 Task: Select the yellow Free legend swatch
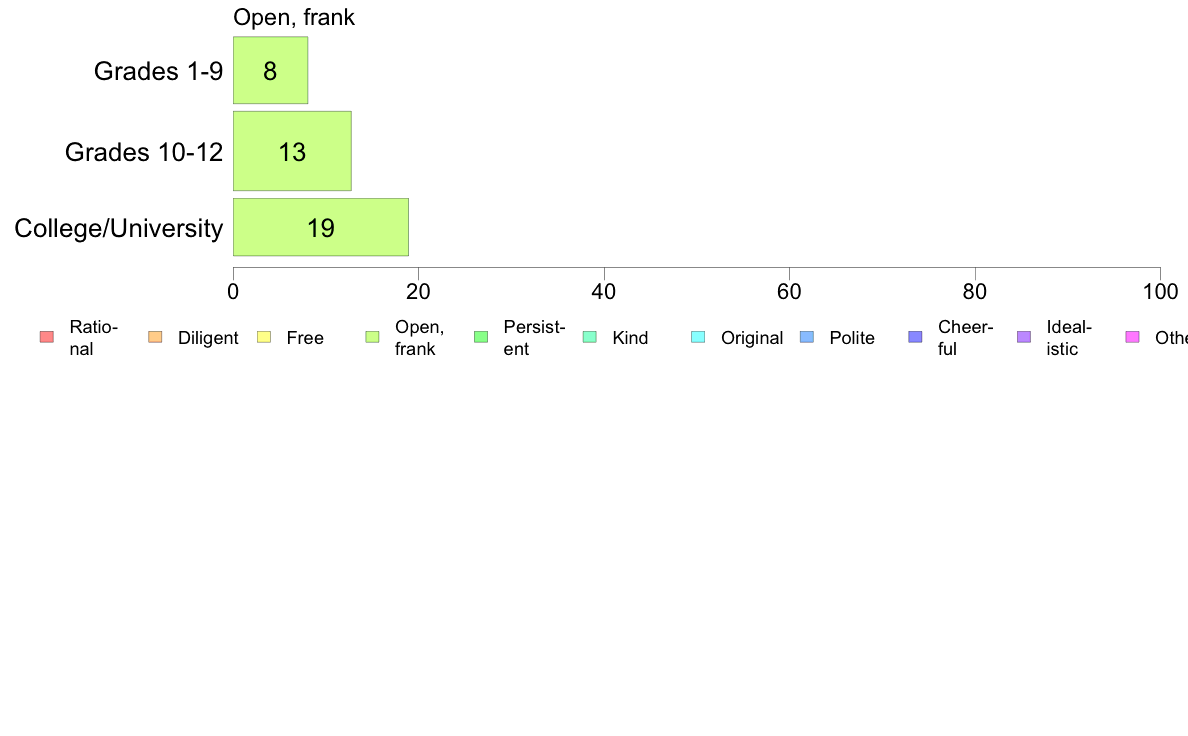point(264,337)
